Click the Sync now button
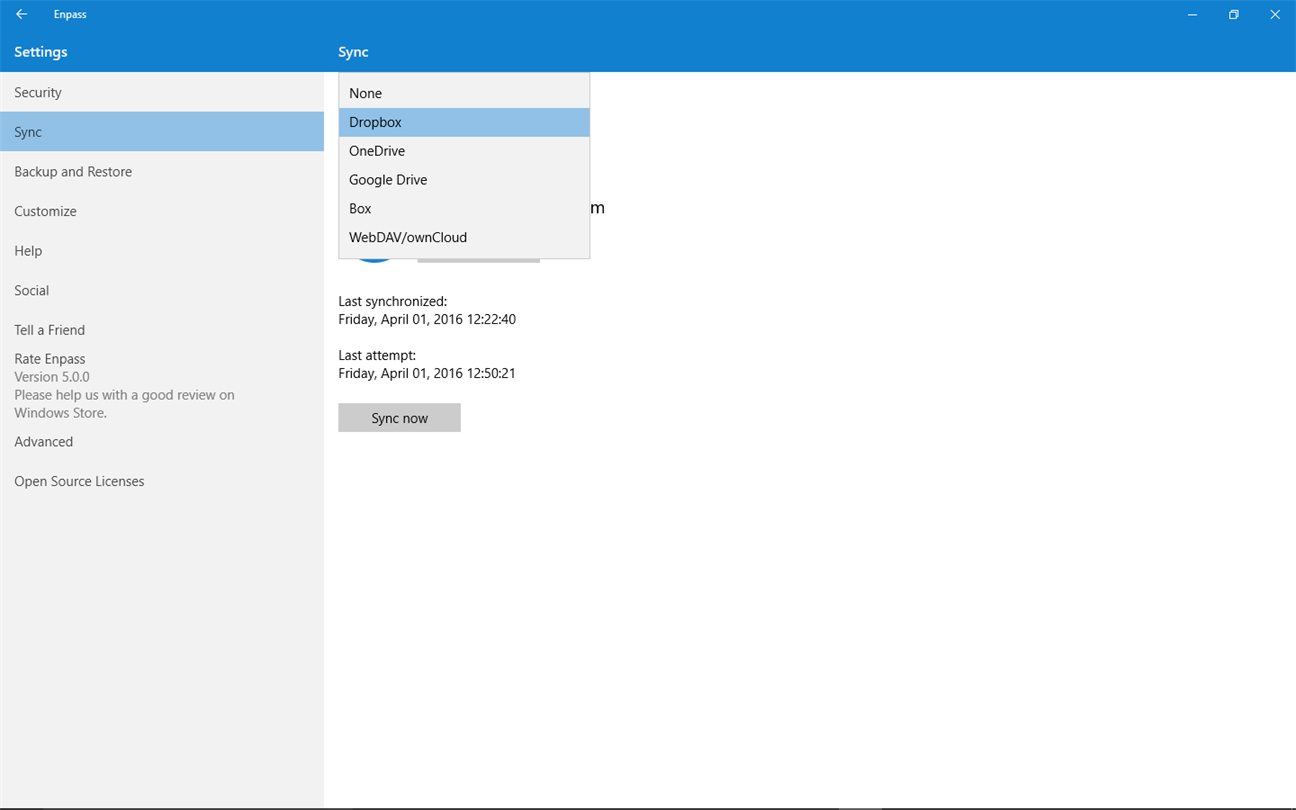This screenshot has height=810, width=1296. tap(399, 418)
